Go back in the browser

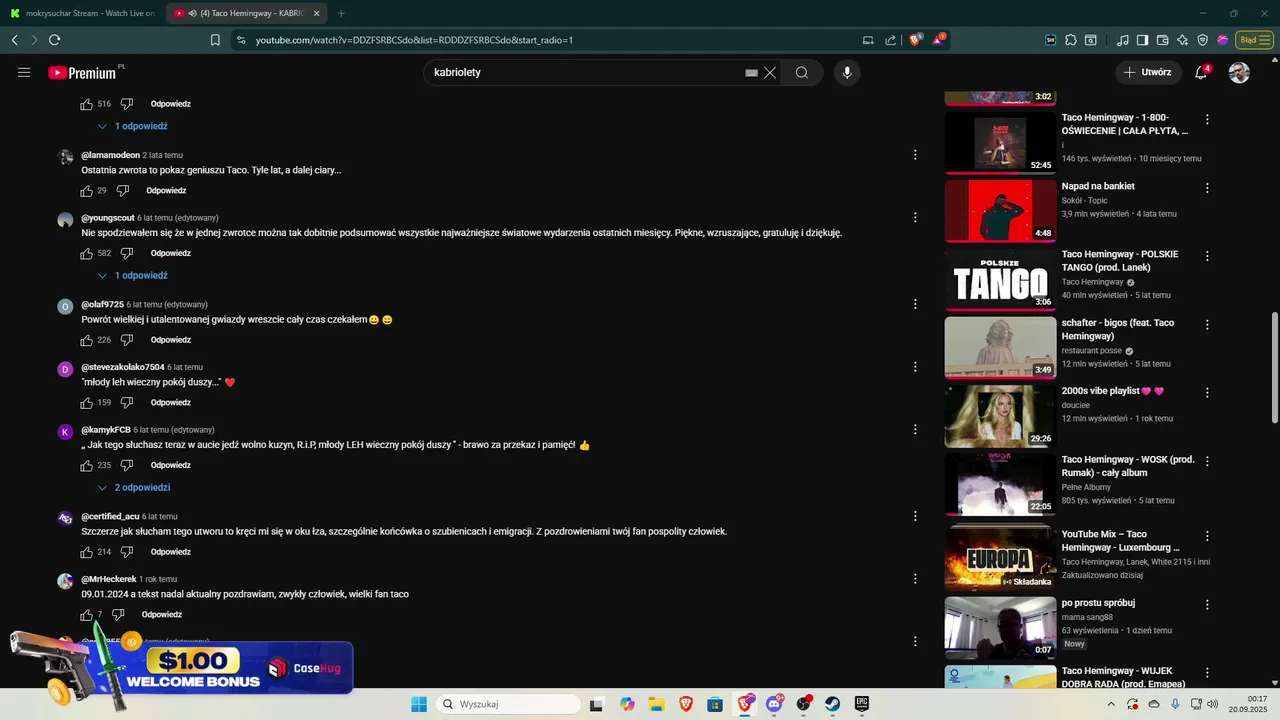click(x=14, y=40)
